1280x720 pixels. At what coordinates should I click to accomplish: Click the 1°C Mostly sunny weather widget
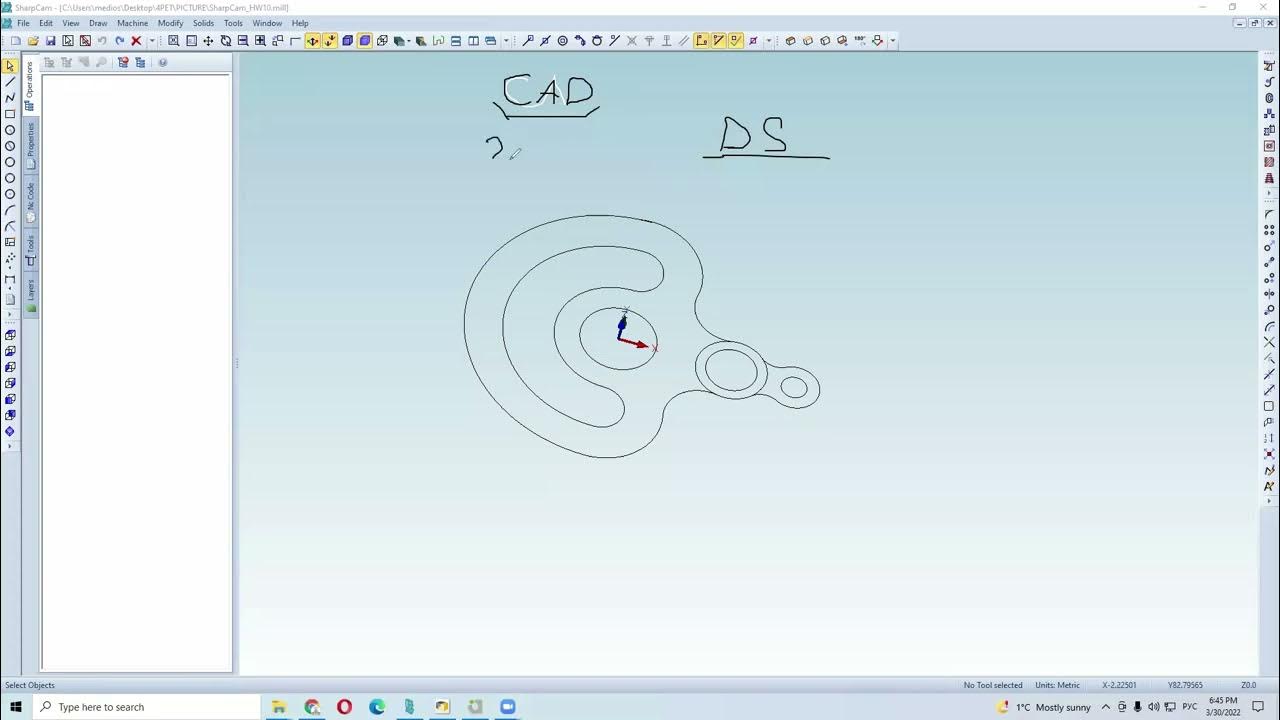click(1043, 707)
